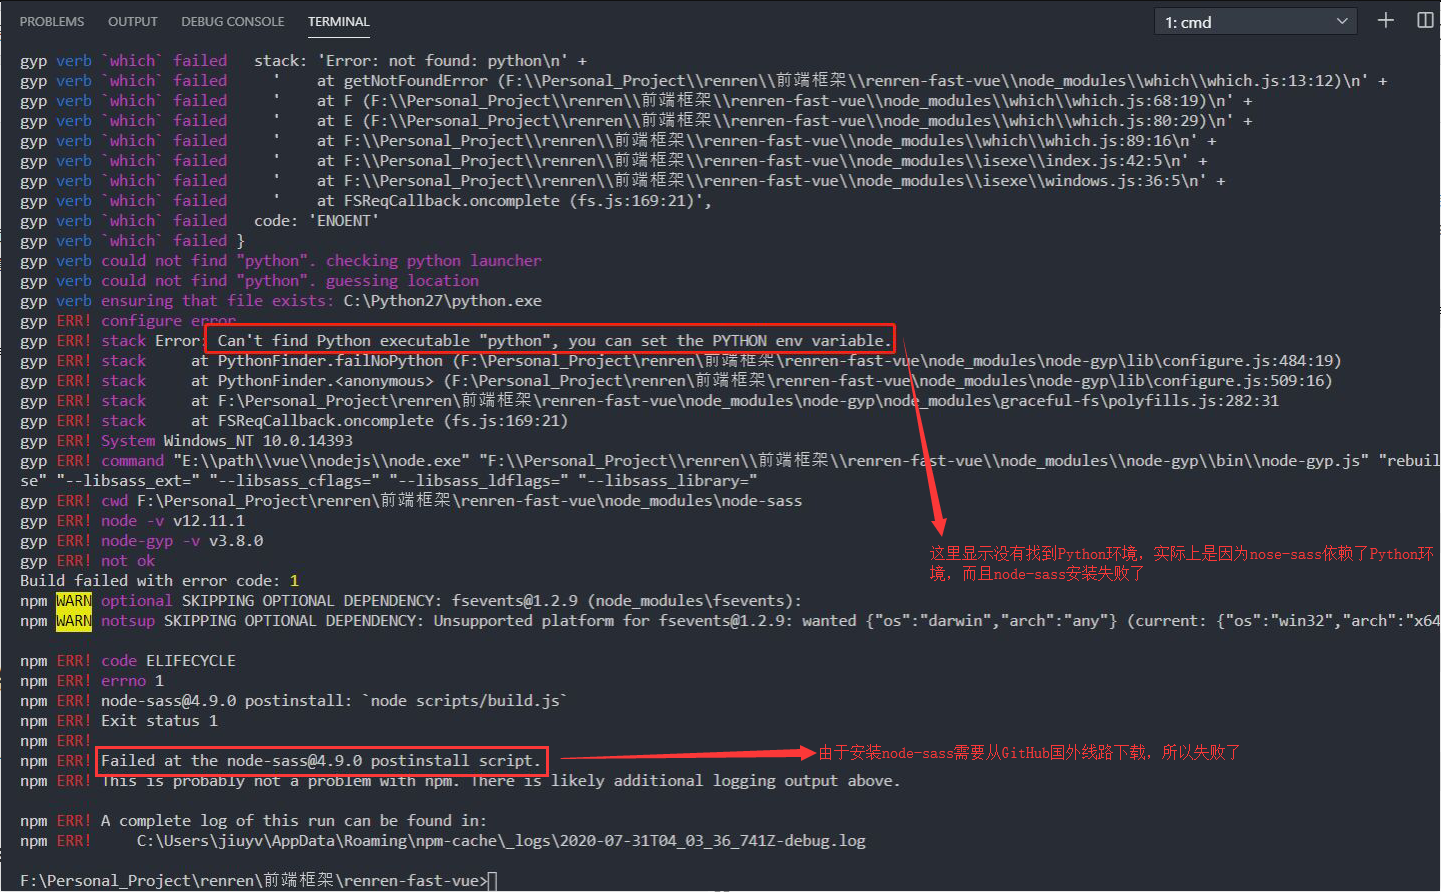Click 'Can't find Python executable' error text
The image size is (1441, 892).
553,341
